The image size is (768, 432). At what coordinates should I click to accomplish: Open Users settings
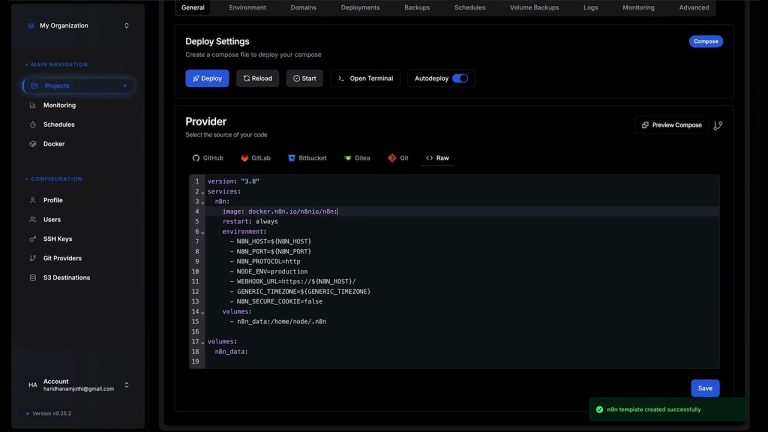[78, 219]
